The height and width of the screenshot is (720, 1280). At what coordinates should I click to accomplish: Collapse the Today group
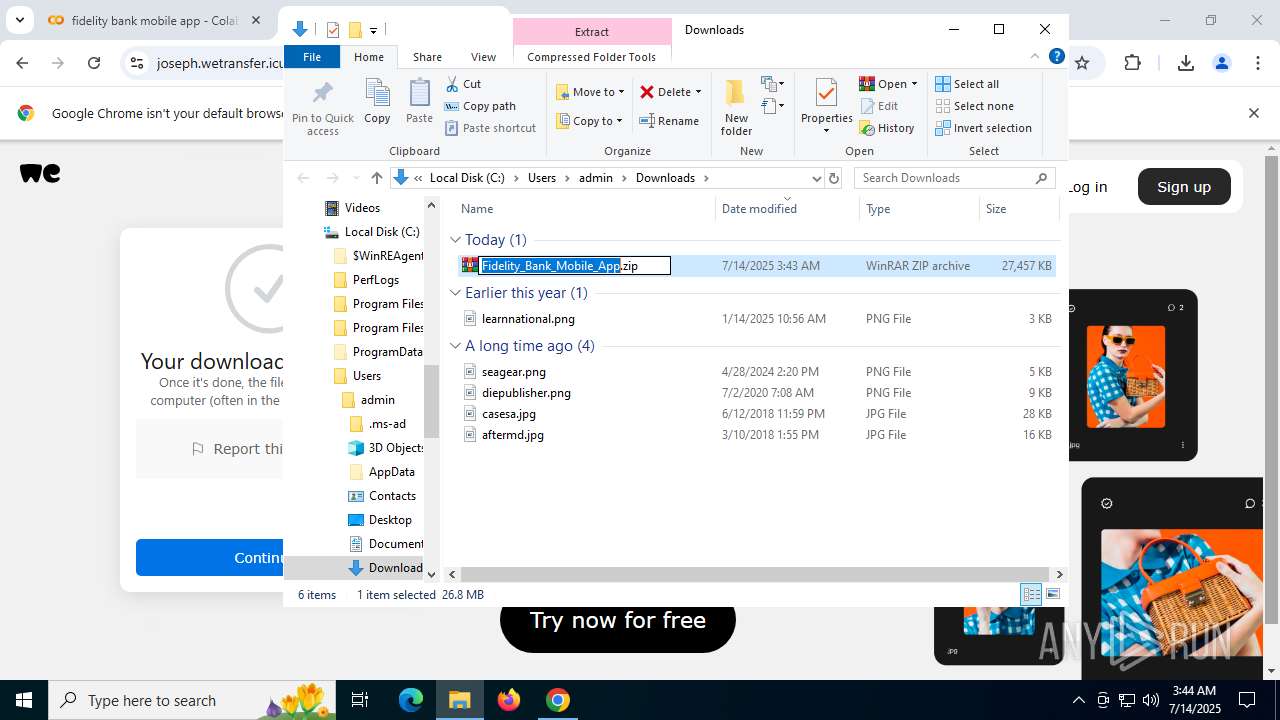pyautogui.click(x=455, y=240)
